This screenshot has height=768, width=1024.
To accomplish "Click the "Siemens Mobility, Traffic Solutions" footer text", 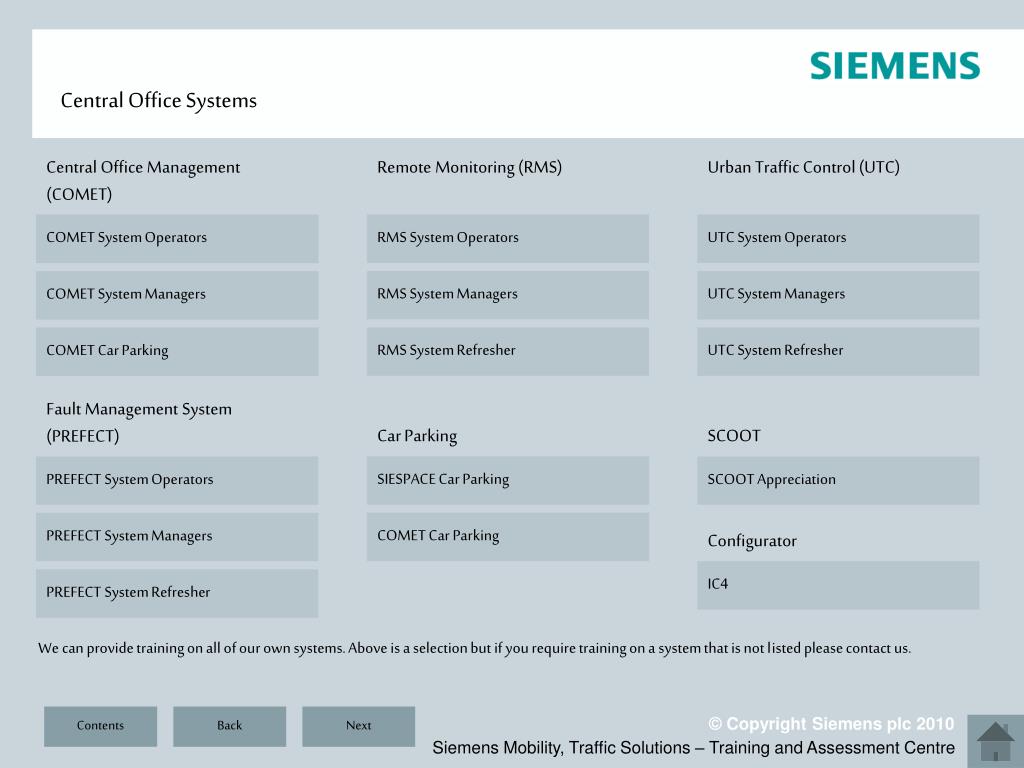I will click(x=694, y=748).
